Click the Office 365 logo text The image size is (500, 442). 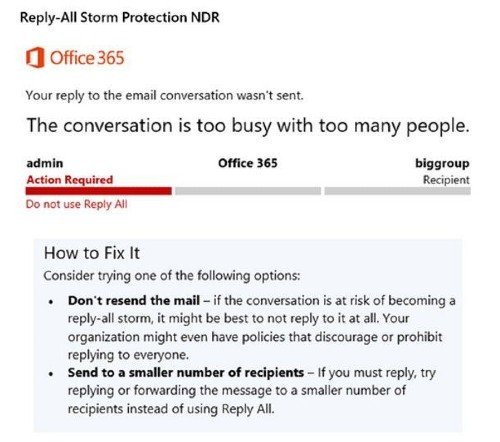pos(87,58)
